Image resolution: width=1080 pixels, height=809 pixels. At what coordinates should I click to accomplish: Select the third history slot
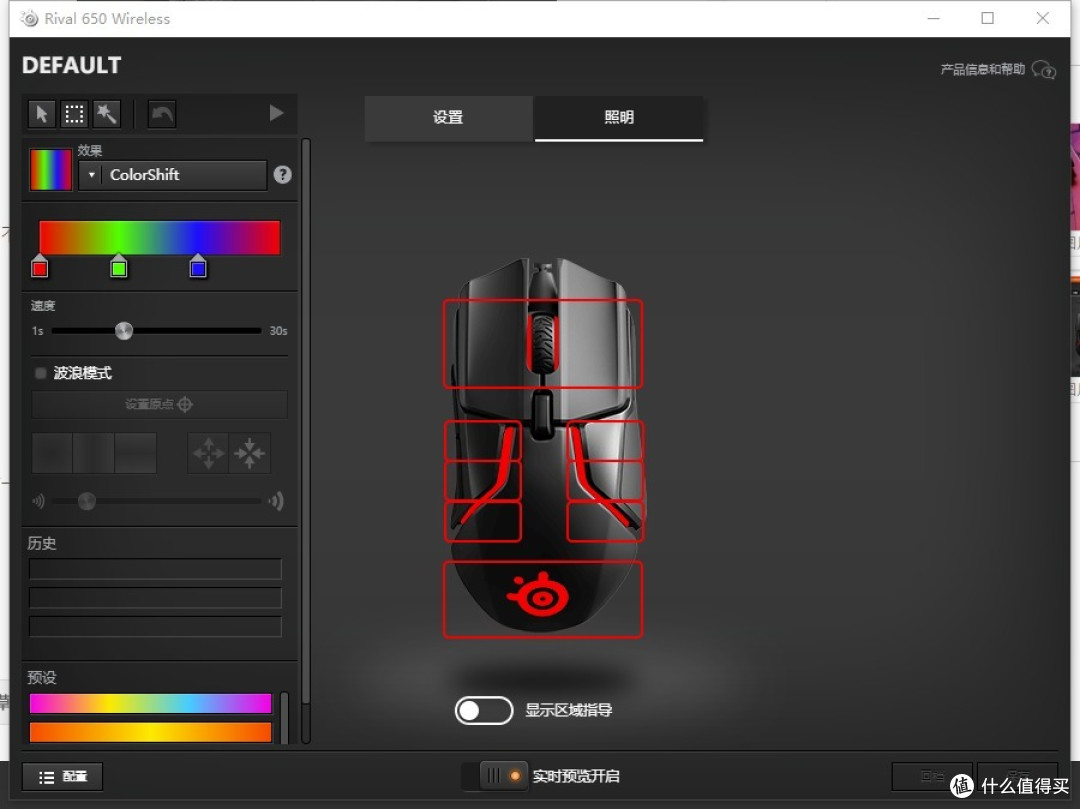click(156, 627)
